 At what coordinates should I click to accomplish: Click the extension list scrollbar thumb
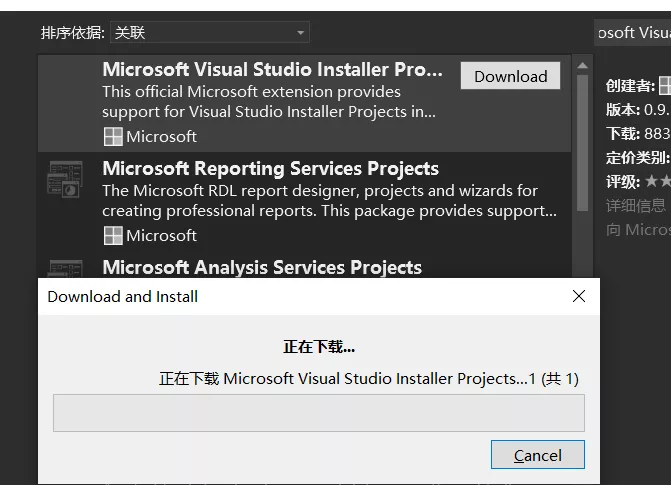(582, 143)
